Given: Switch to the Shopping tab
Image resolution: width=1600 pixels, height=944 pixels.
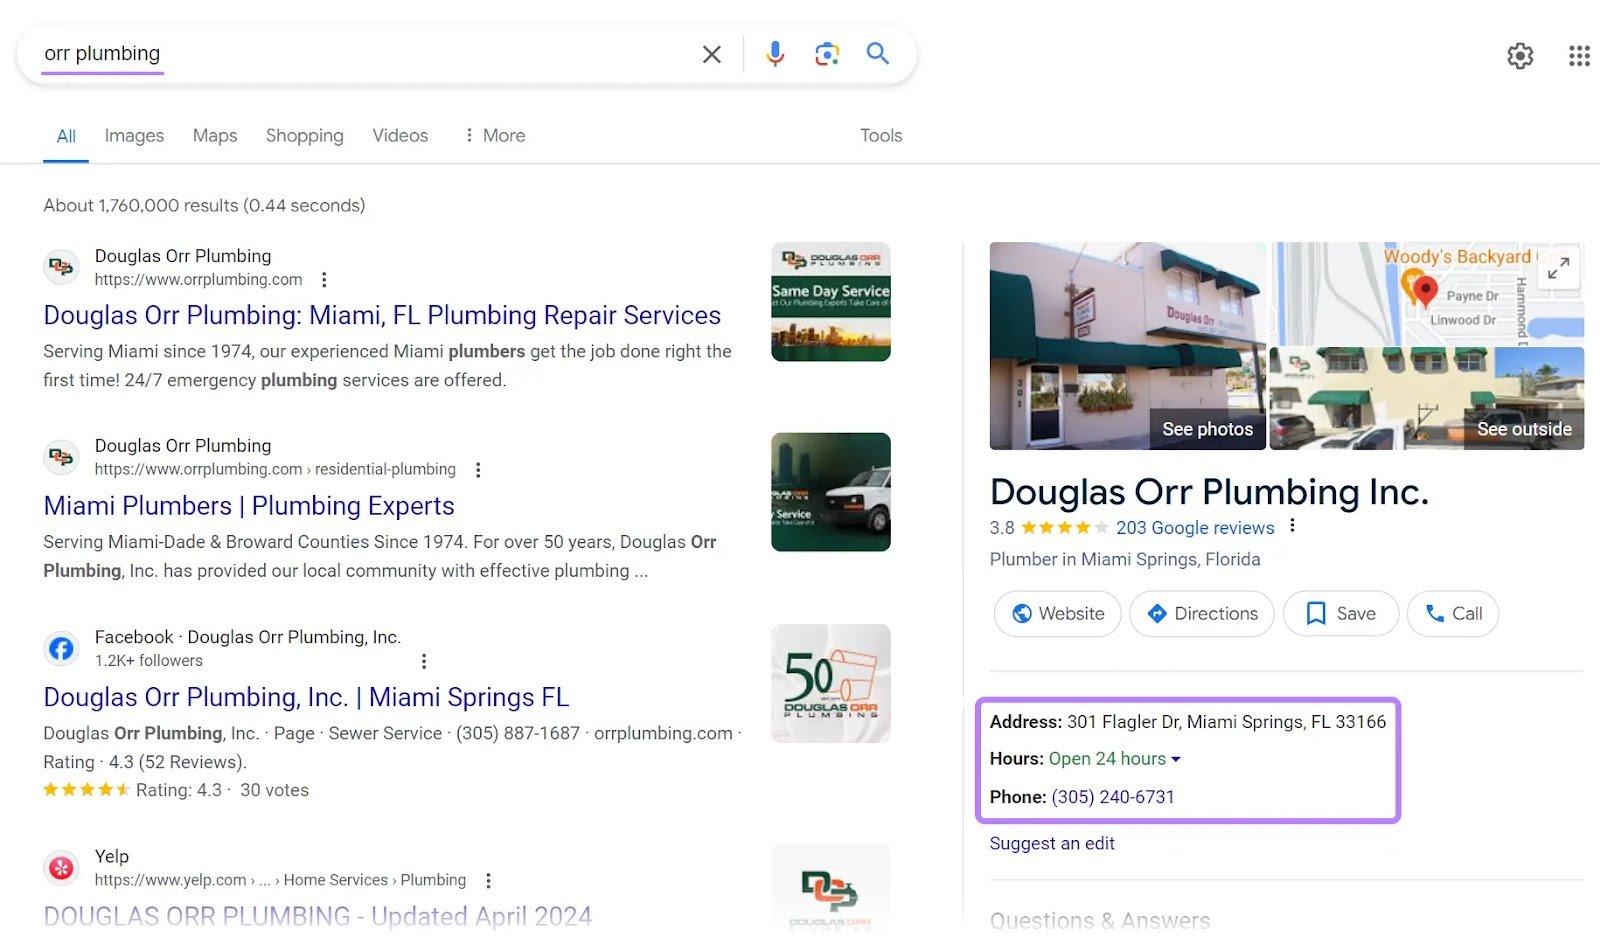Looking at the screenshot, I should pyautogui.click(x=304, y=135).
